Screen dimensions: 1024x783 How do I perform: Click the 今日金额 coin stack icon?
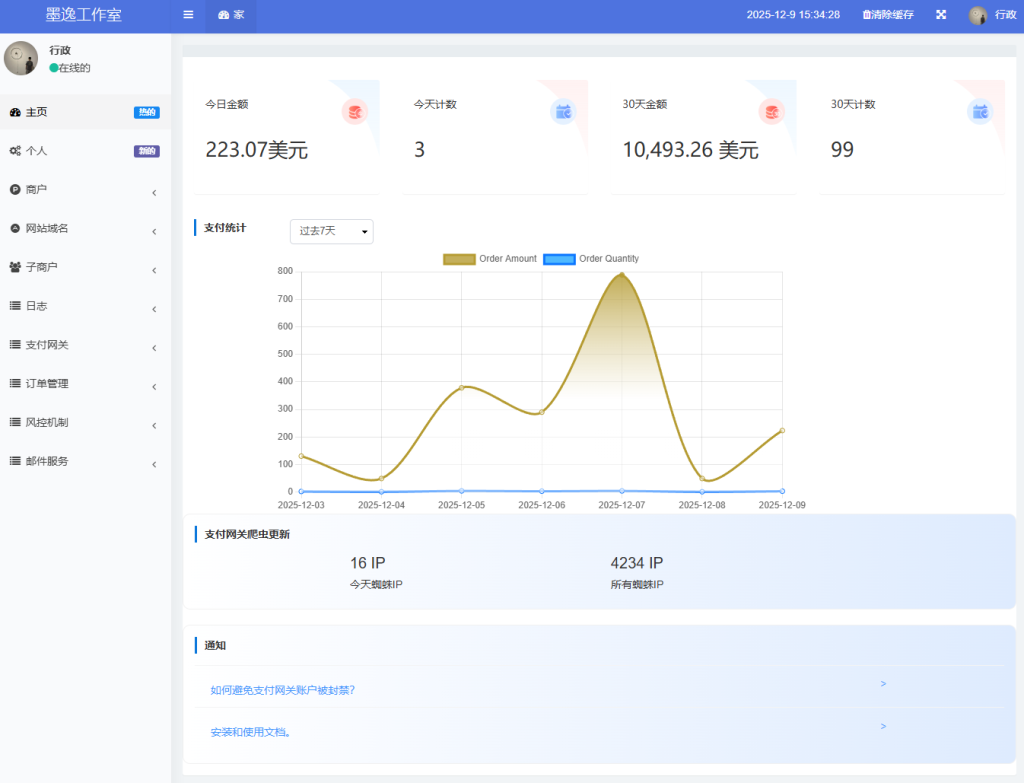click(x=354, y=112)
